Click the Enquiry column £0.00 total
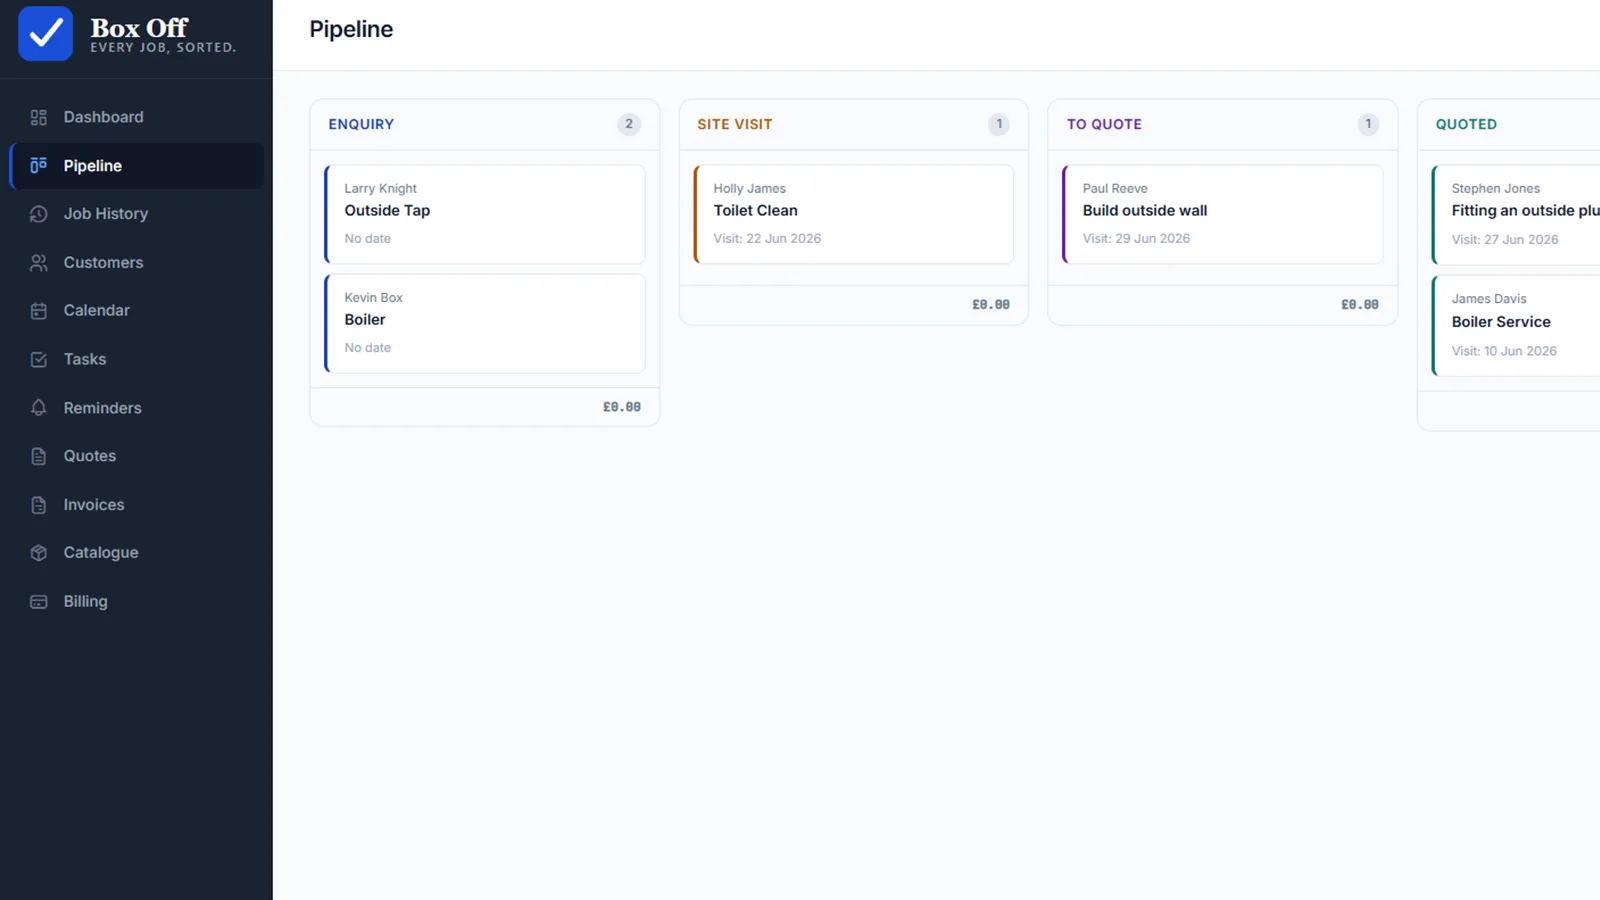 622,407
